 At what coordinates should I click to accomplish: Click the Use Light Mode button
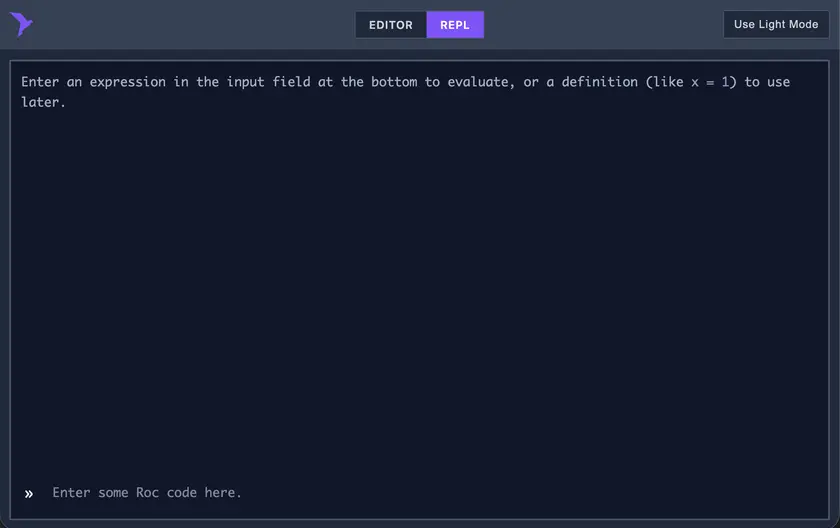click(x=776, y=24)
